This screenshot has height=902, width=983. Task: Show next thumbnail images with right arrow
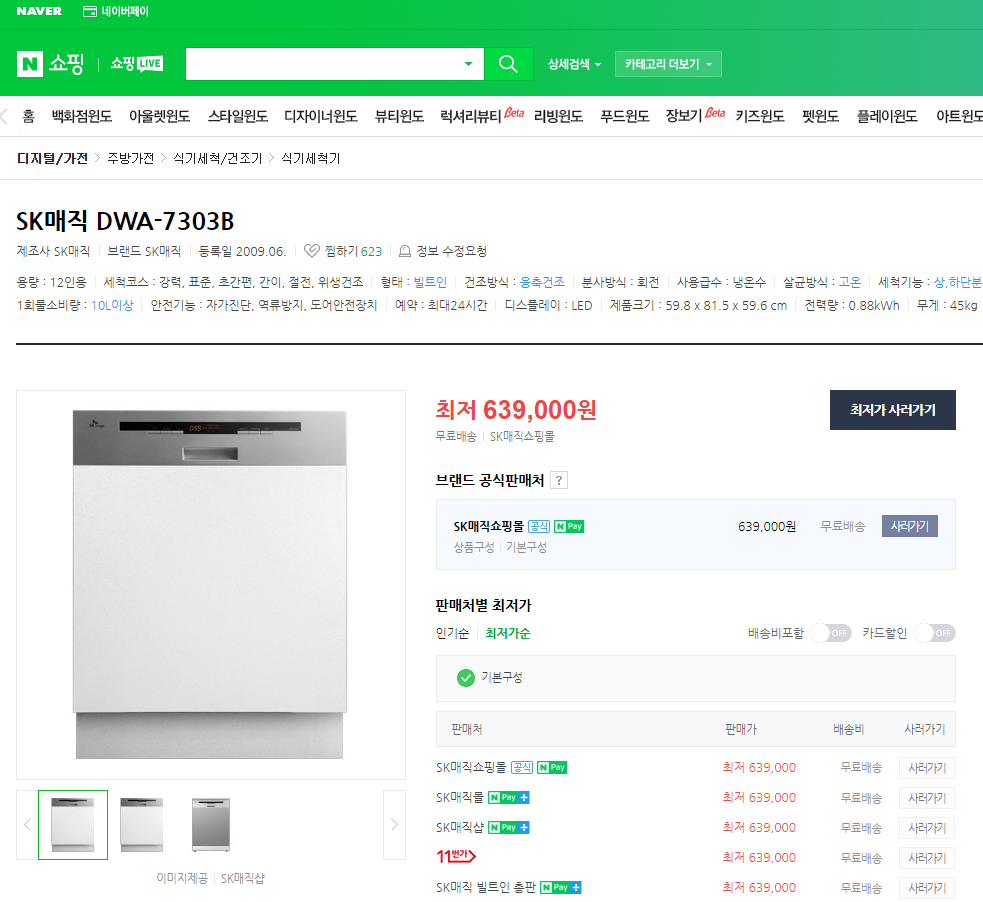pyautogui.click(x=394, y=824)
